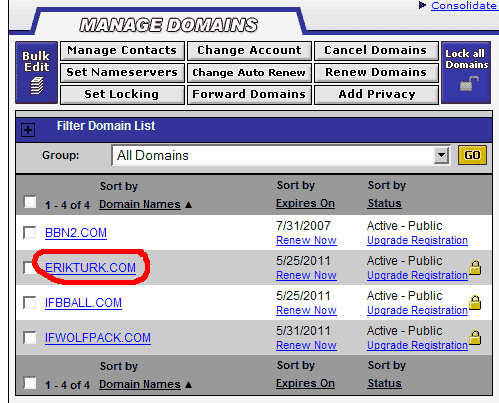Click the Cancel Domains button

(x=376, y=51)
